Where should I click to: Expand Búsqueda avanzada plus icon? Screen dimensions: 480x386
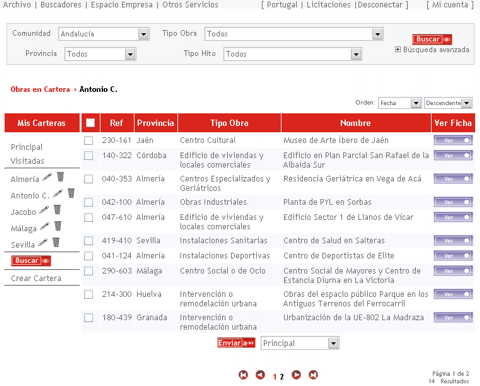pos(398,49)
